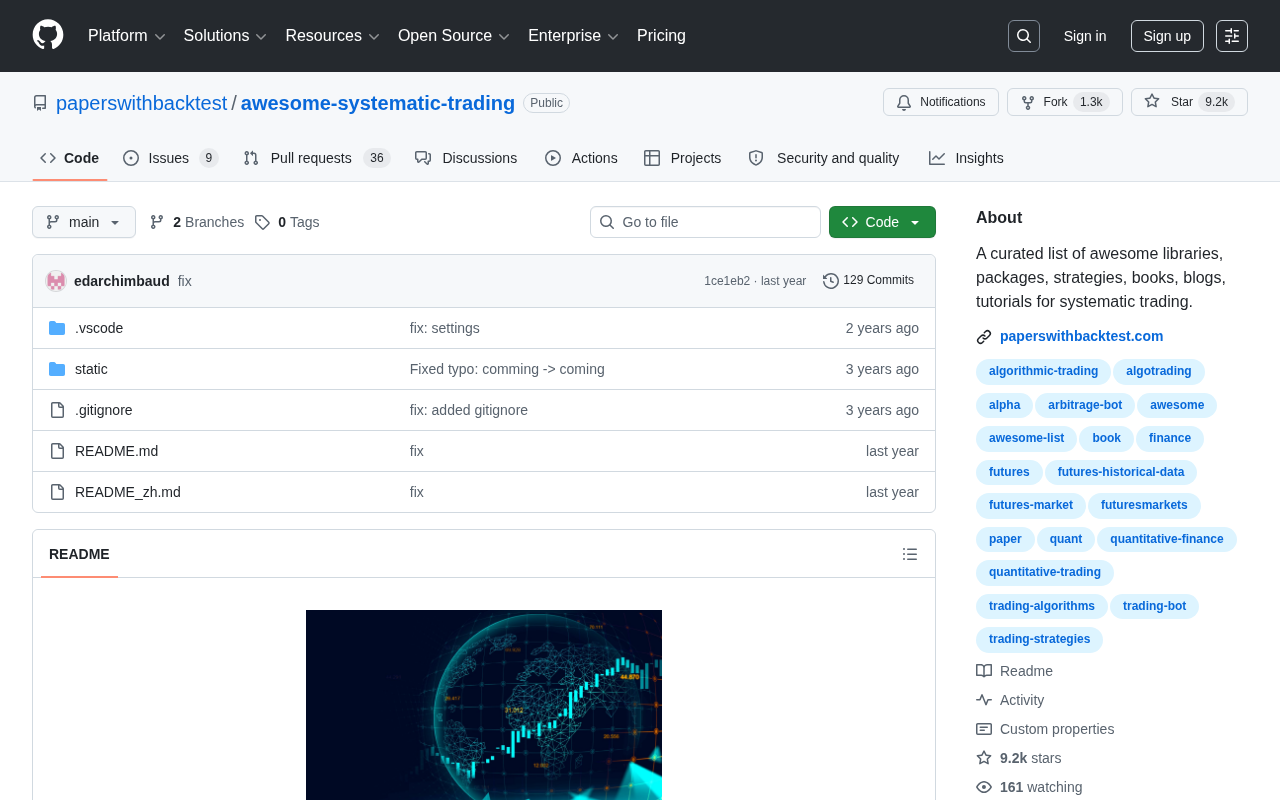This screenshot has height=800, width=1280.
Task: Select the arbitrage-bot topic tag
Action: (1085, 405)
